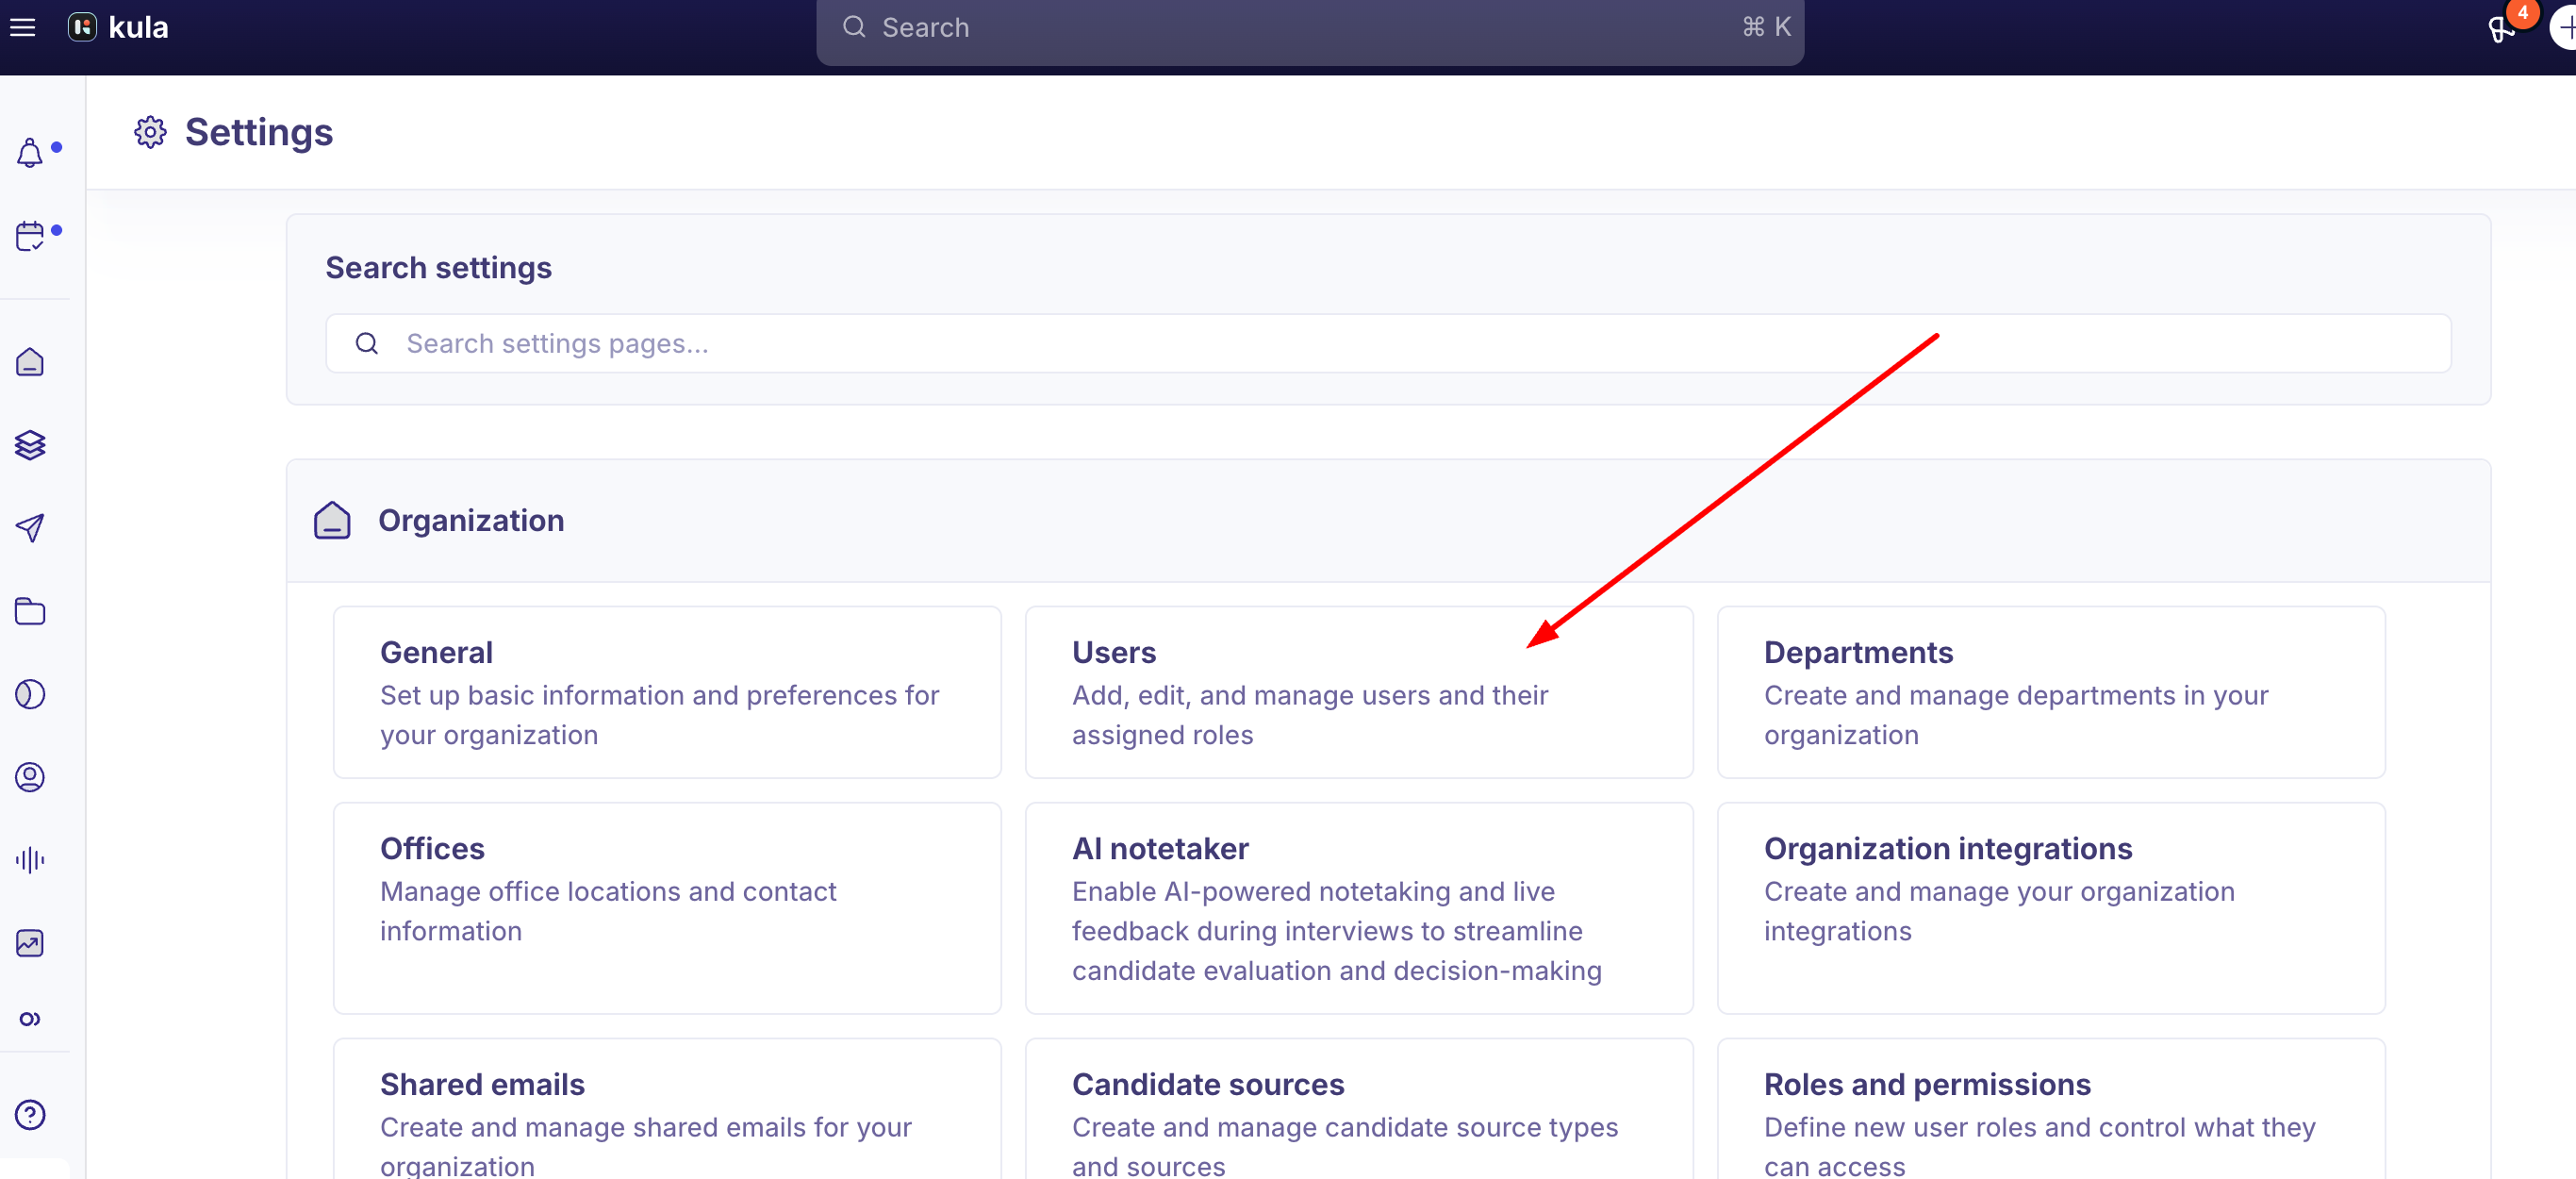Image resolution: width=2576 pixels, height=1179 pixels.
Task: Open the Users settings card
Action: pos(1359,692)
